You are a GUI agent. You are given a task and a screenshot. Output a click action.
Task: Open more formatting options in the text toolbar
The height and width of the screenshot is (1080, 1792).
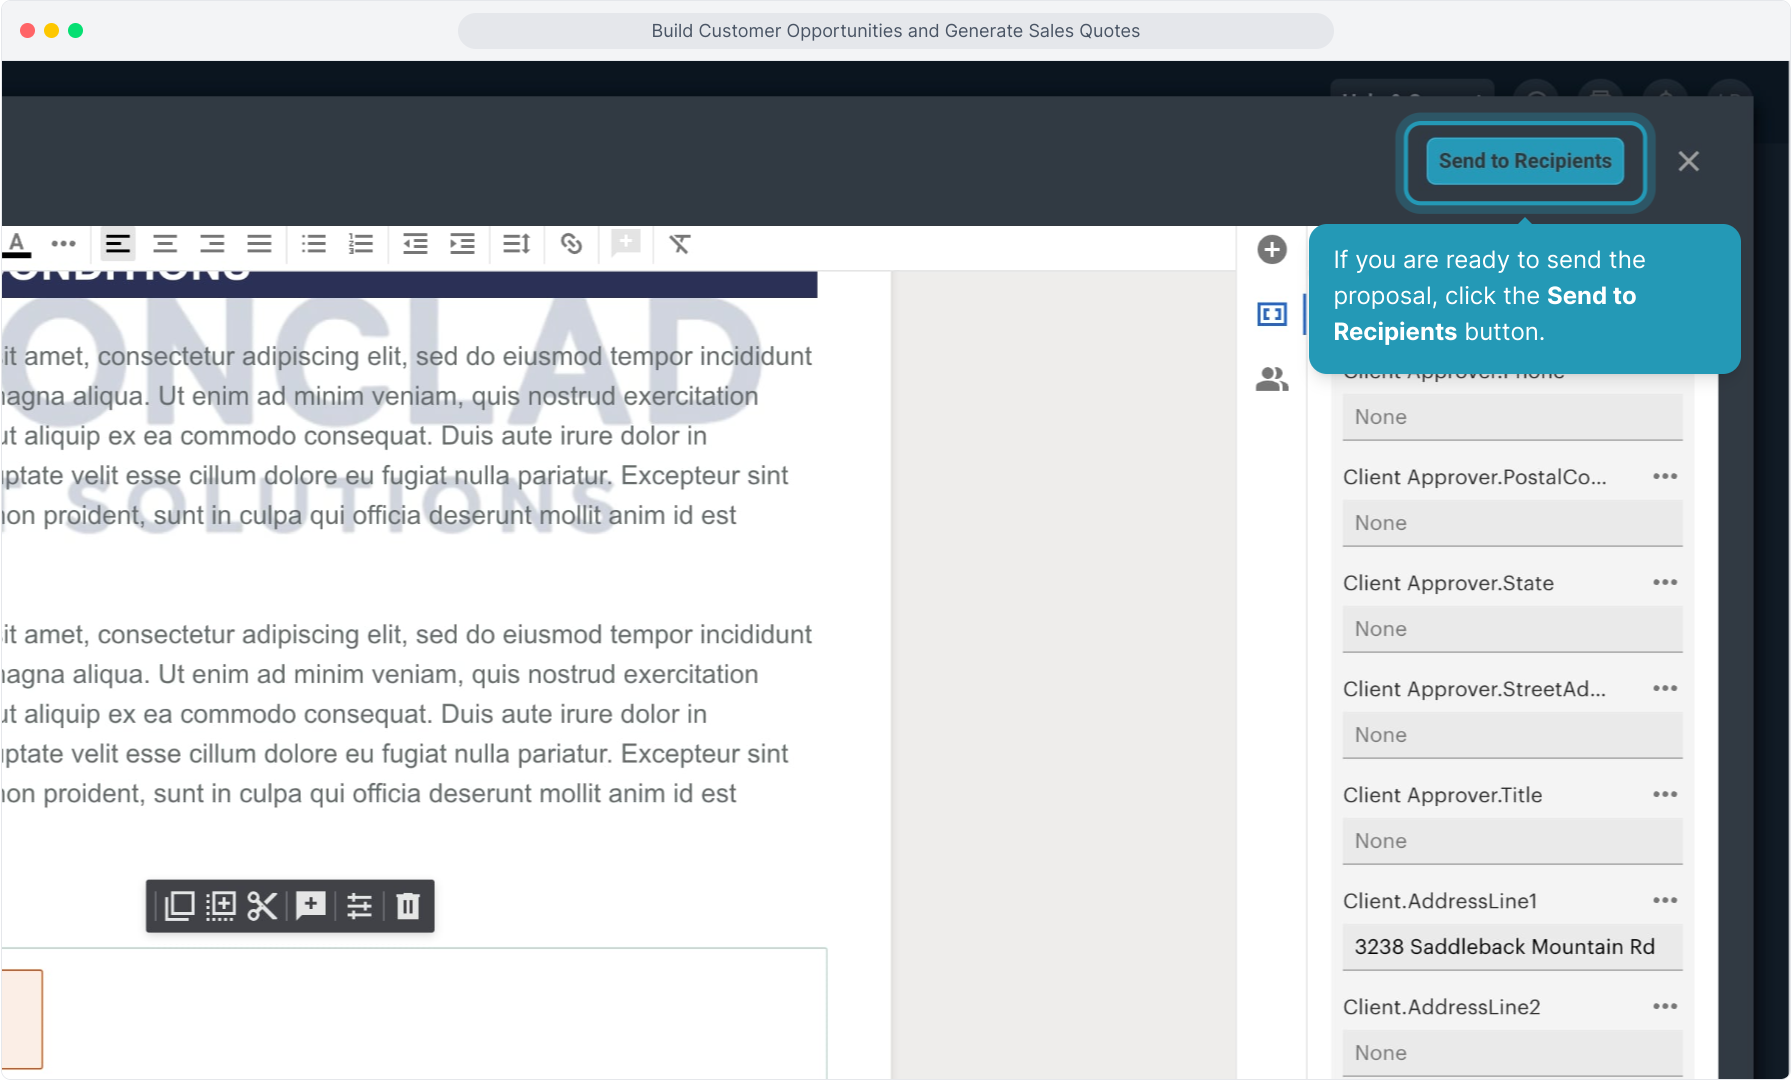pos(64,244)
